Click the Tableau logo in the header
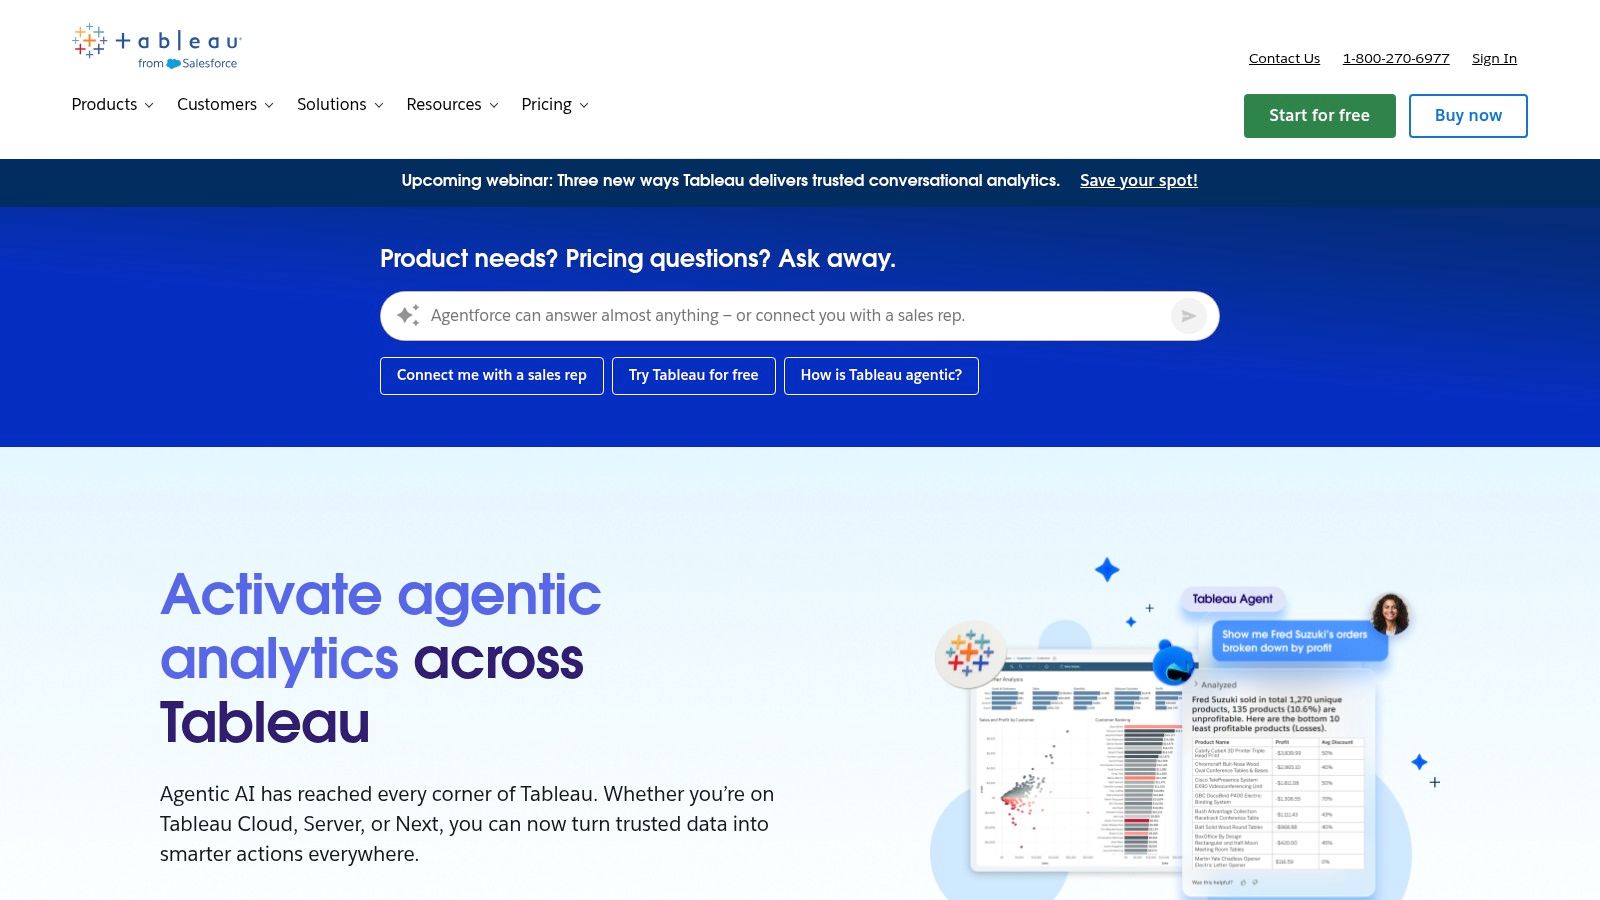 (x=157, y=46)
